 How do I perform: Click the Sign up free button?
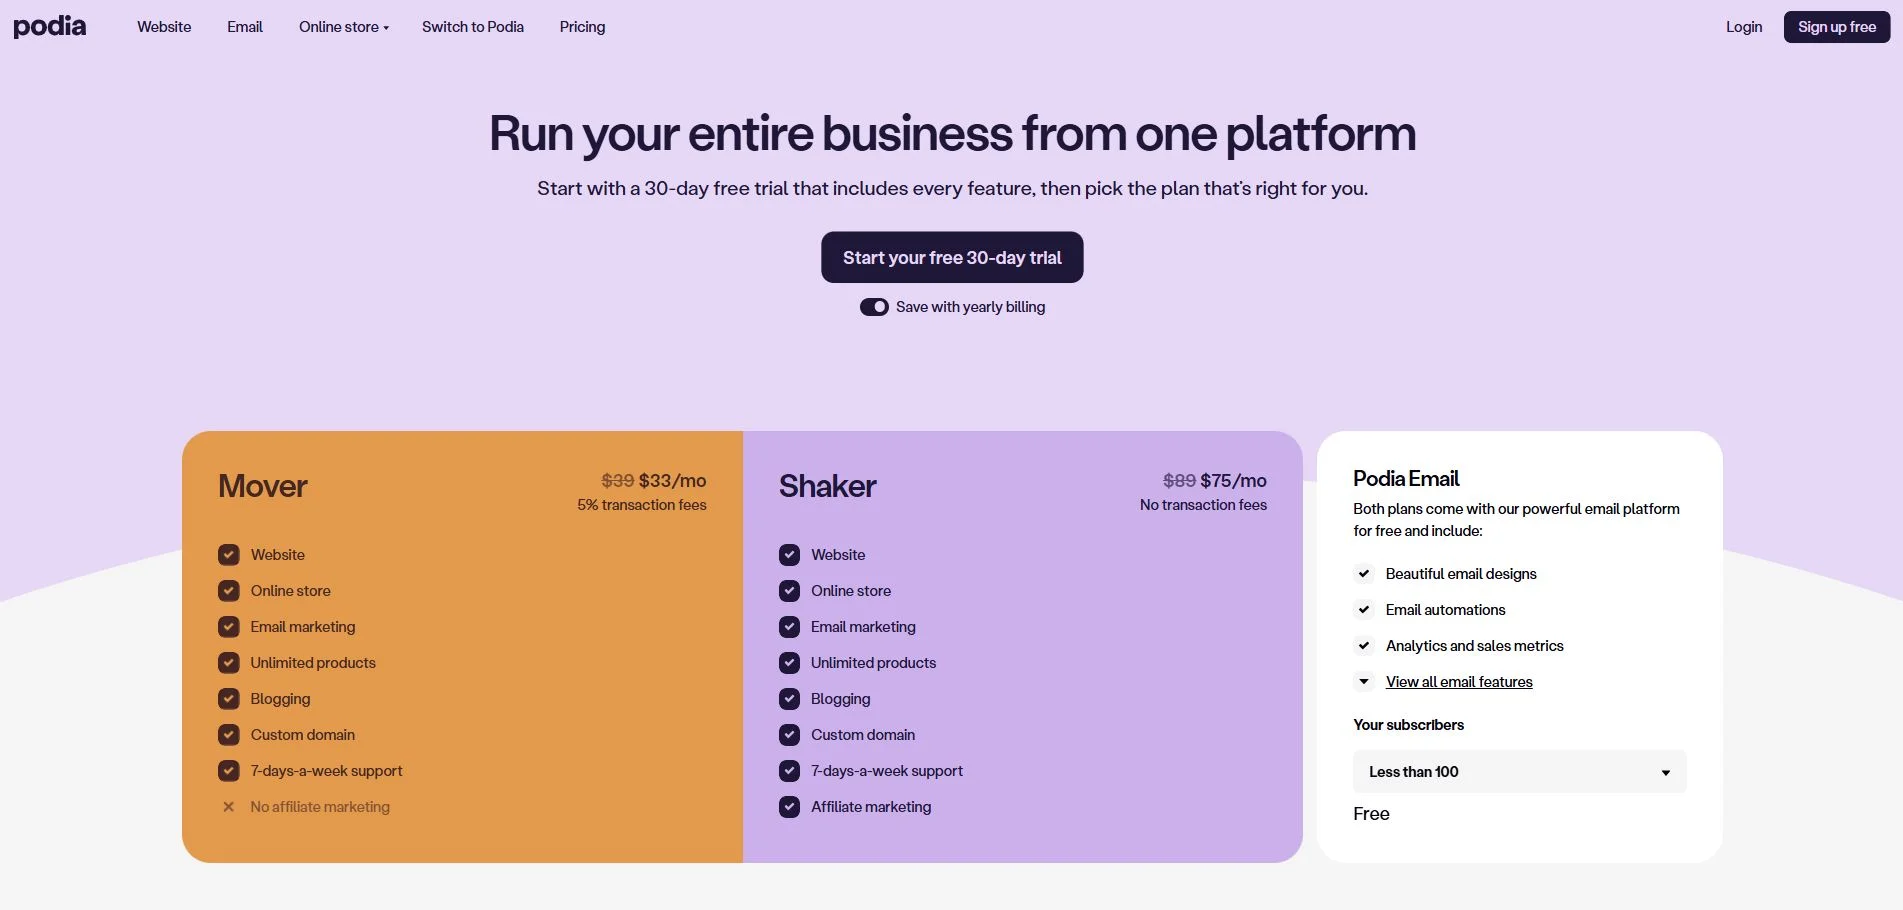(1836, 27)
